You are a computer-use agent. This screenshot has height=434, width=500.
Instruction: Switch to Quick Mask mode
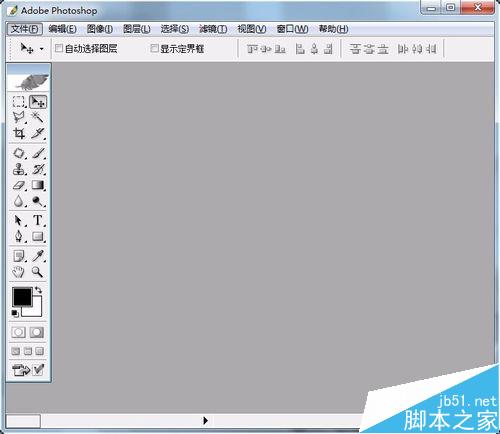click(37, 332)
